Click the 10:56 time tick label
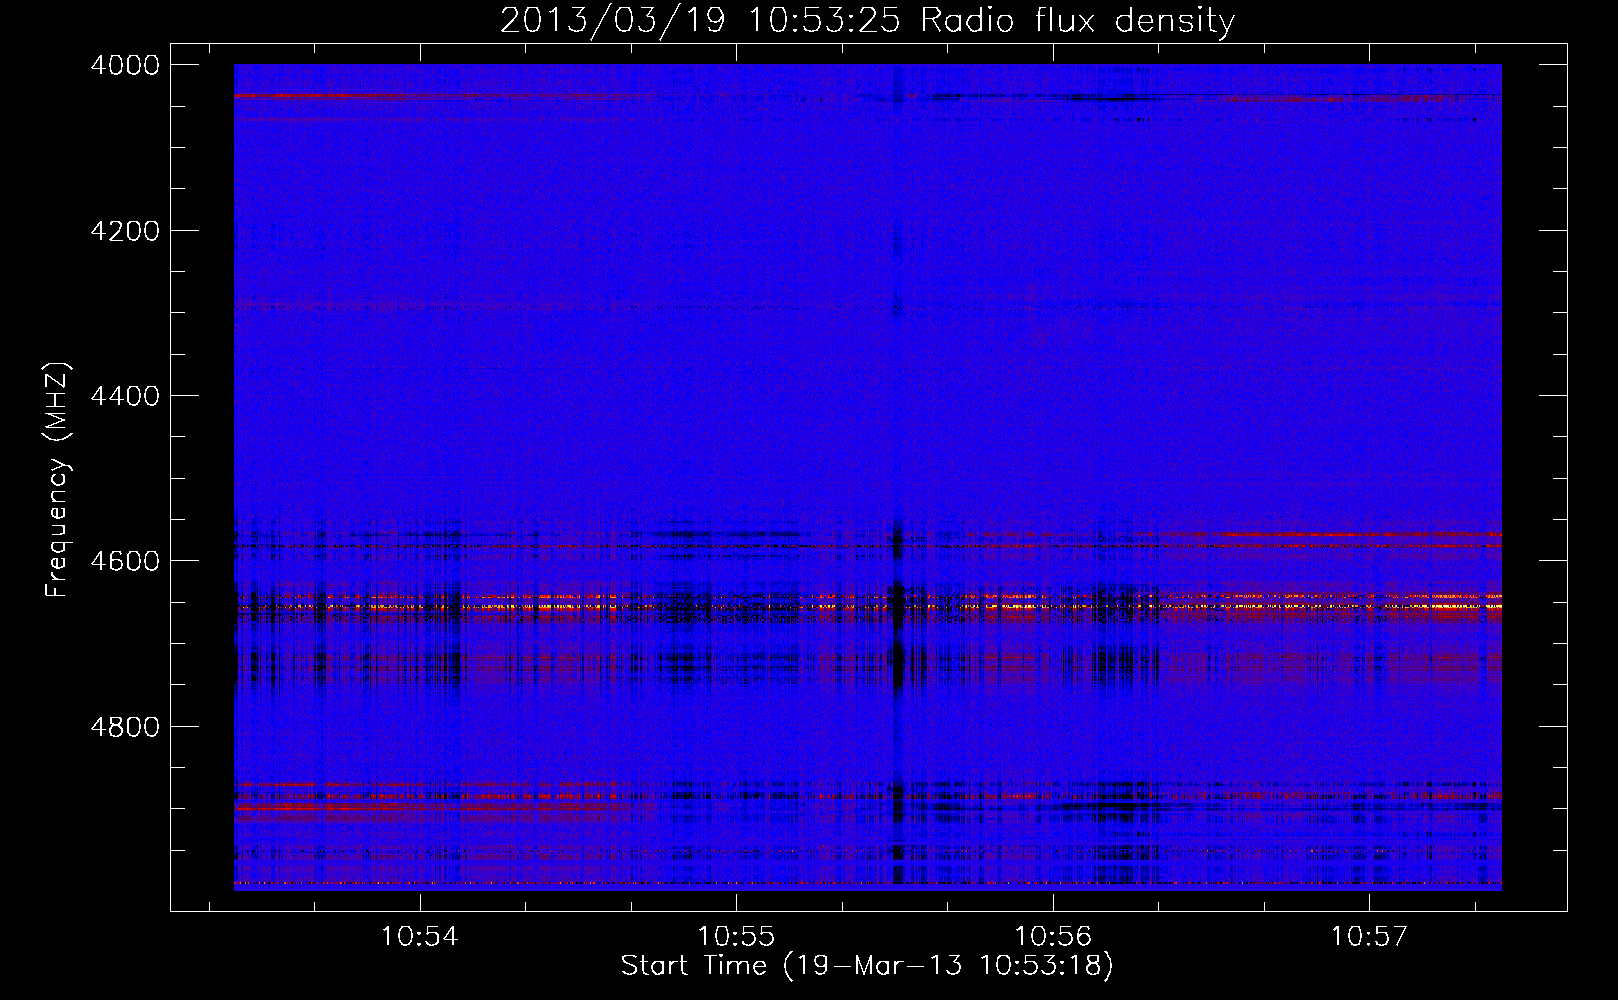The height and width of the screenshot is (1000, 1618). pos(1053,937)
